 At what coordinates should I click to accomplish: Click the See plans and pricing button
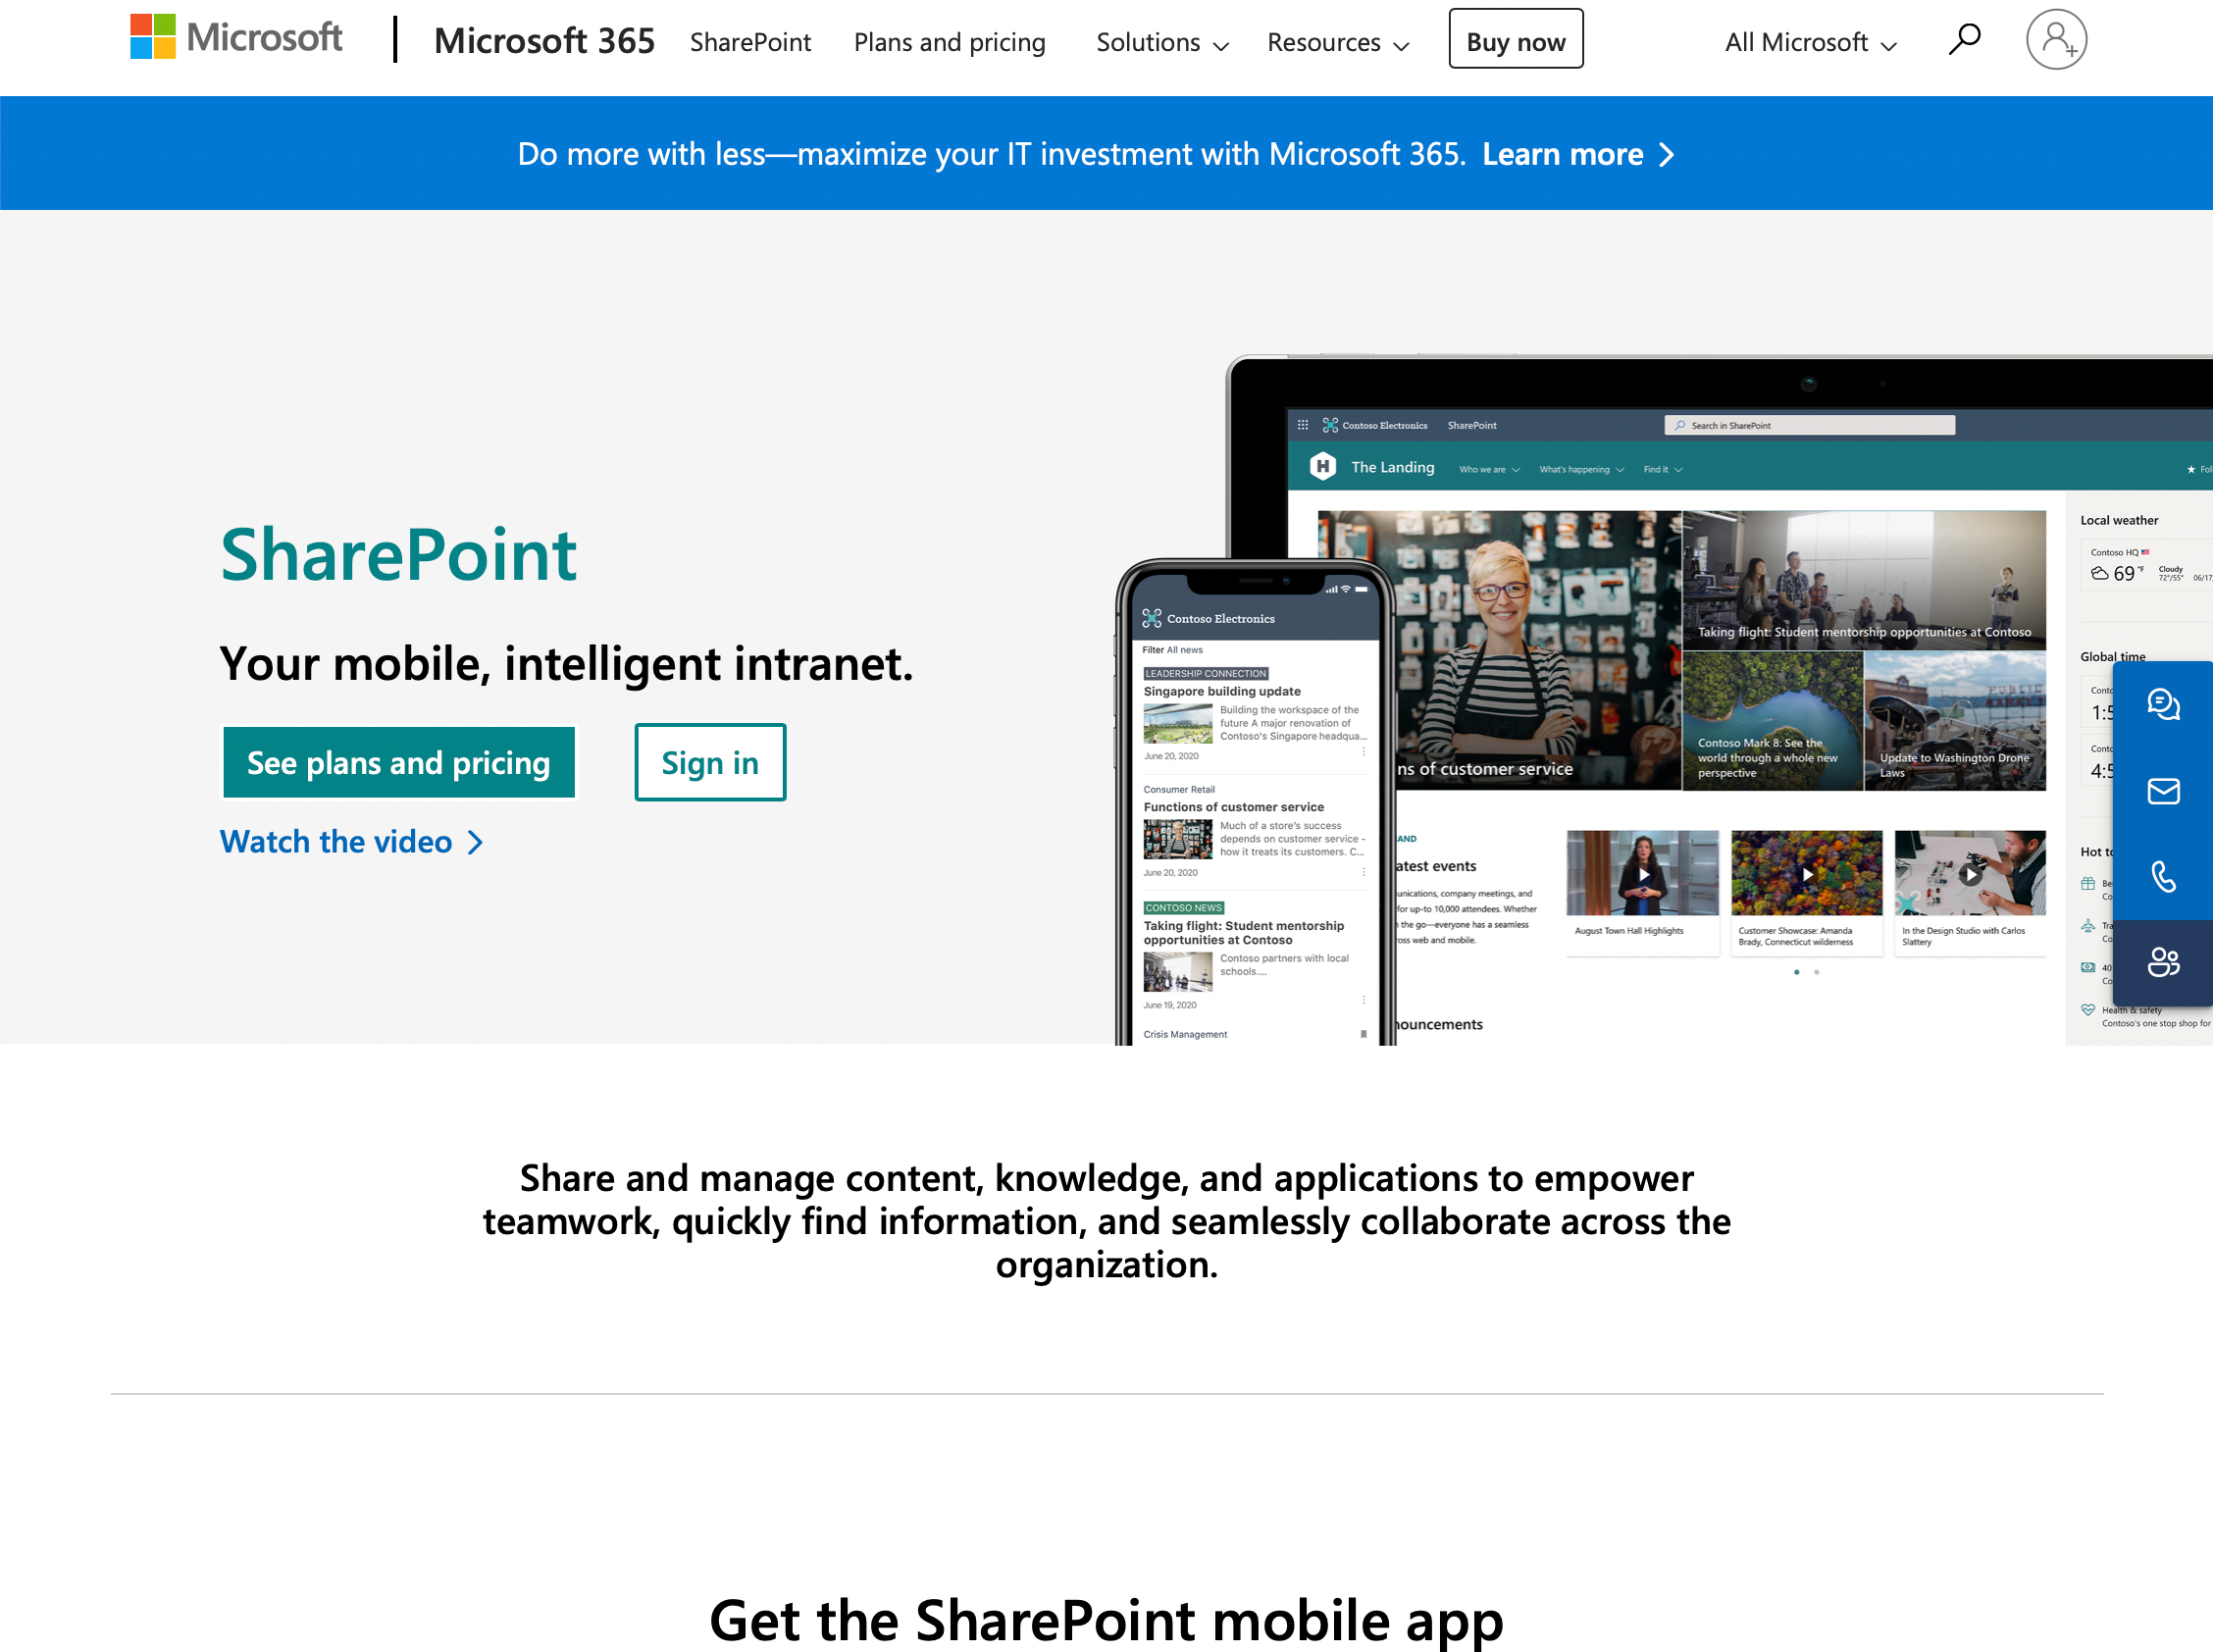pos(399,760)
